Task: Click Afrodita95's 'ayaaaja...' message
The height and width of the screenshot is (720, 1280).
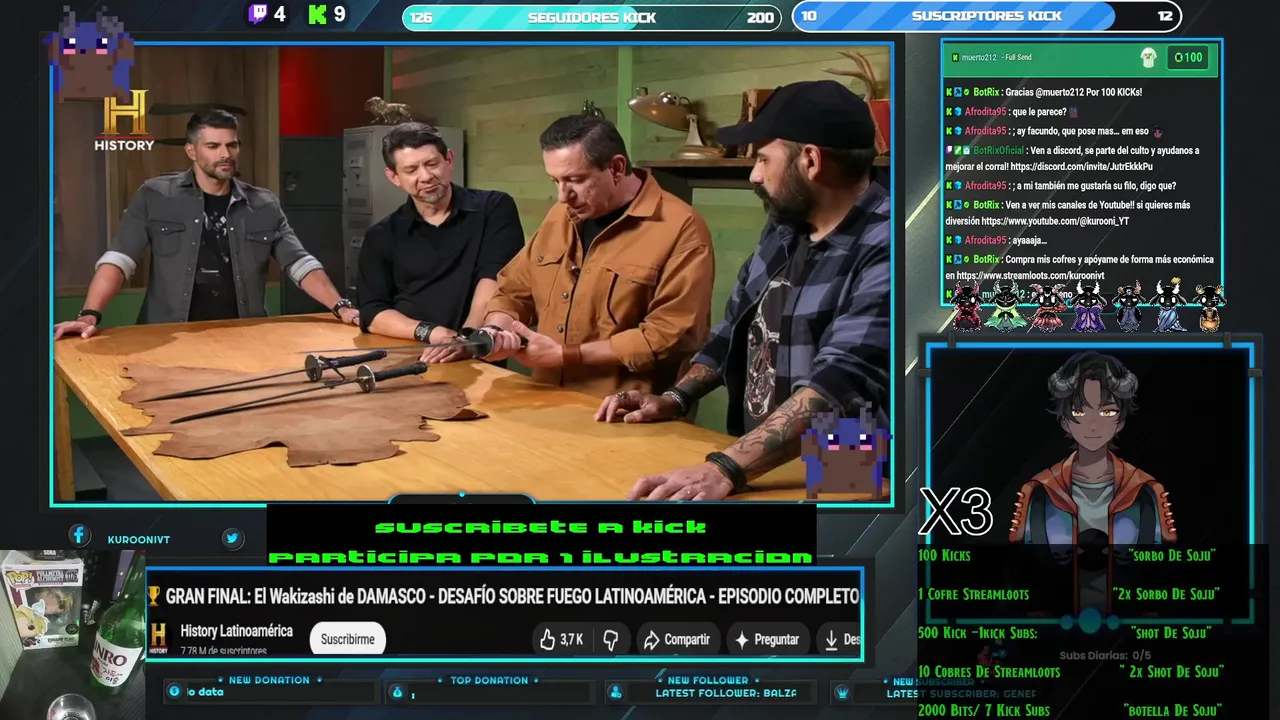Action: [1029, 240]
